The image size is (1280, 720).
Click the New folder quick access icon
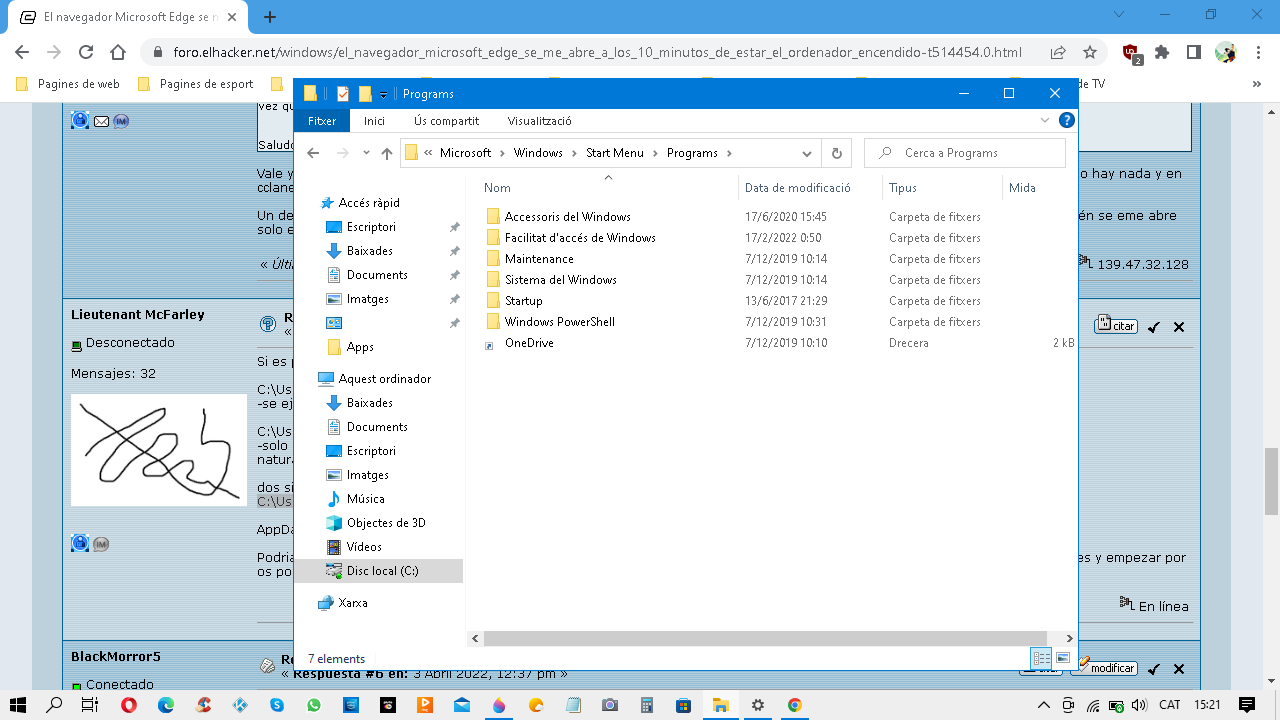tap(365, 94)
